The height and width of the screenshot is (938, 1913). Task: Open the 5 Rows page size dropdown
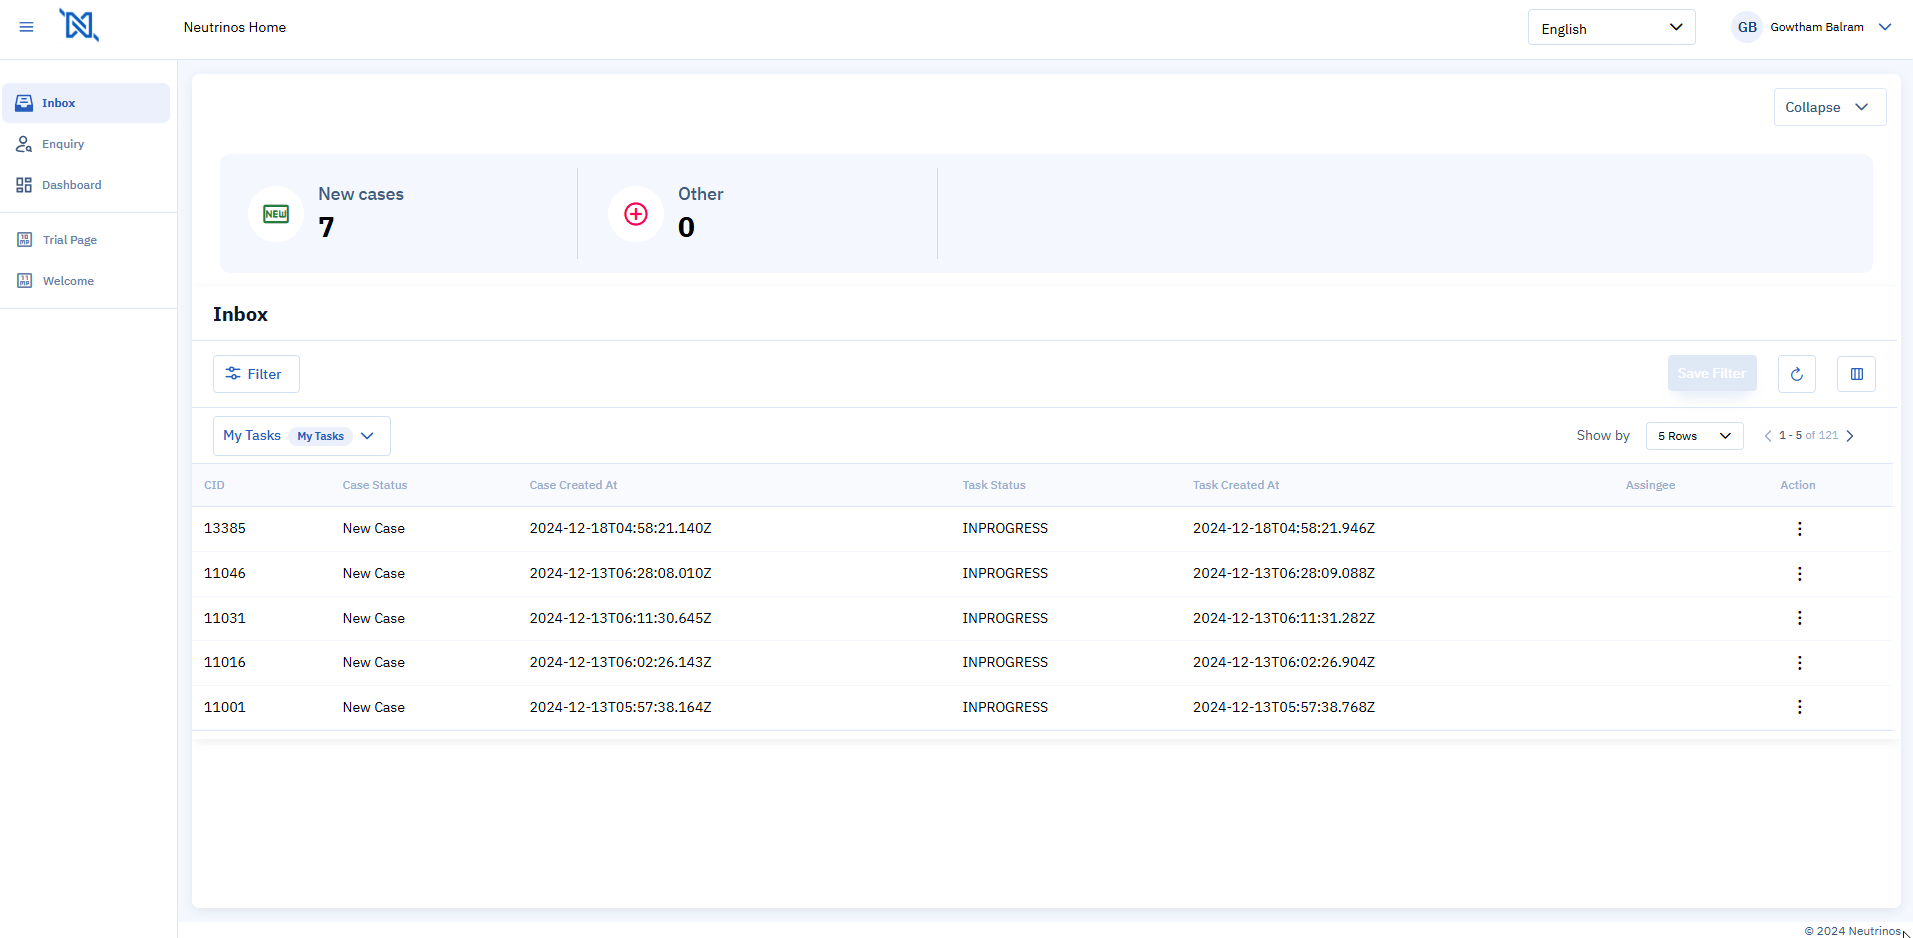[x=1694, y=436]
